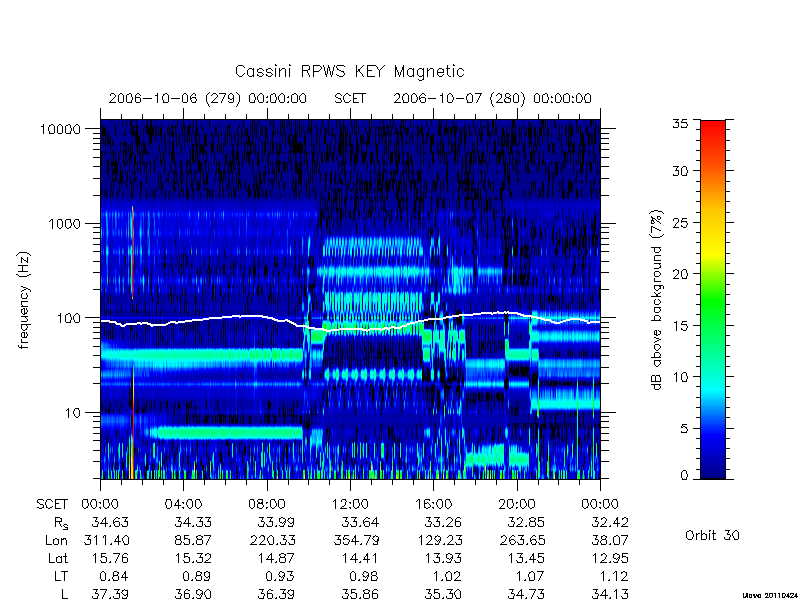Click the Rs value 34.63
This screenshot has height=600, width=800.
110,522
